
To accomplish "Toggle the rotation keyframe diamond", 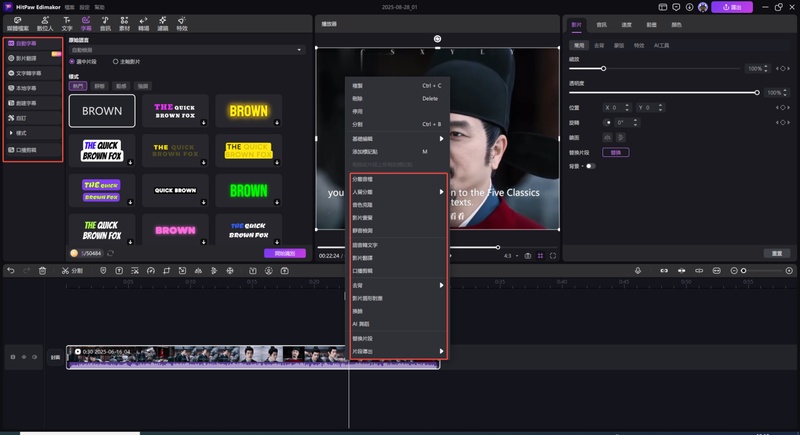I will [x=783, y=122].
